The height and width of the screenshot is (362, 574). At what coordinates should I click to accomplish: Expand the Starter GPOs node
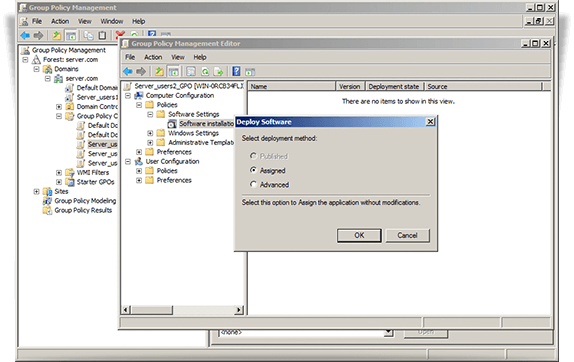tap(59, 182)
